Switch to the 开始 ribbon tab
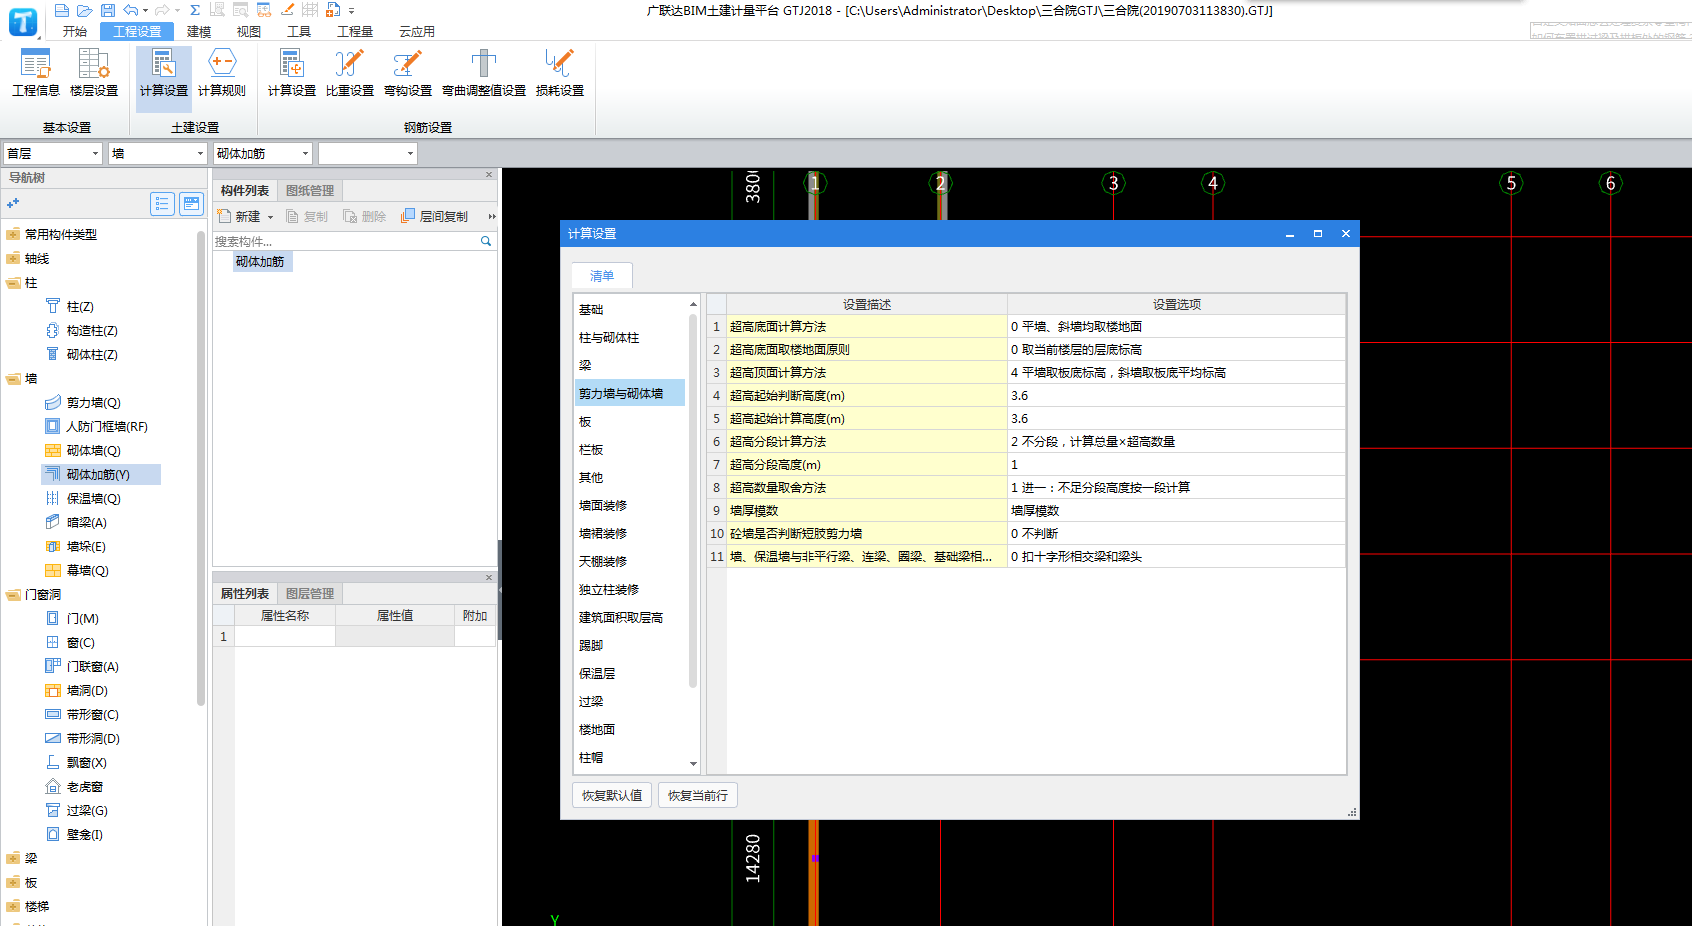 point(75,32)
